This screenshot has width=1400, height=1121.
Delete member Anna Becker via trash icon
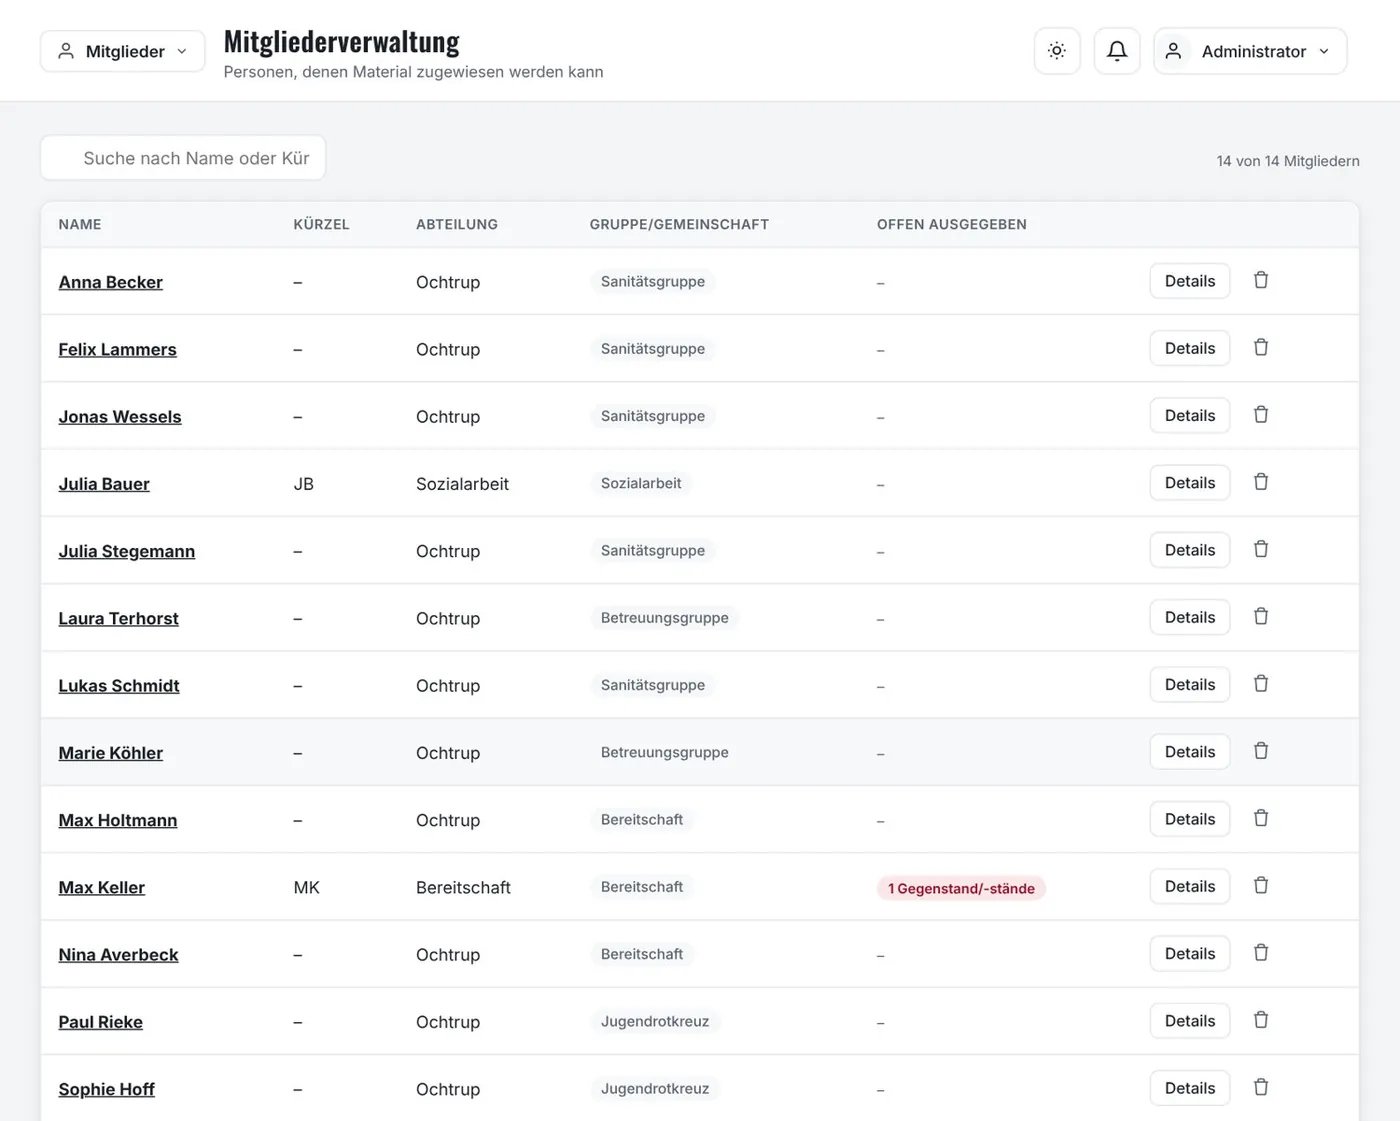[1261, 281]
